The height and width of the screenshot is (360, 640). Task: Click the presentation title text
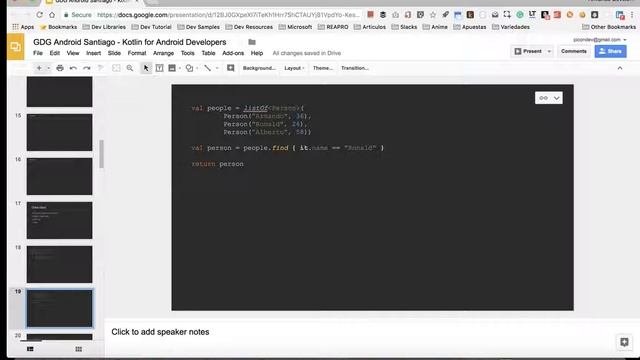[x=129, y=42]
